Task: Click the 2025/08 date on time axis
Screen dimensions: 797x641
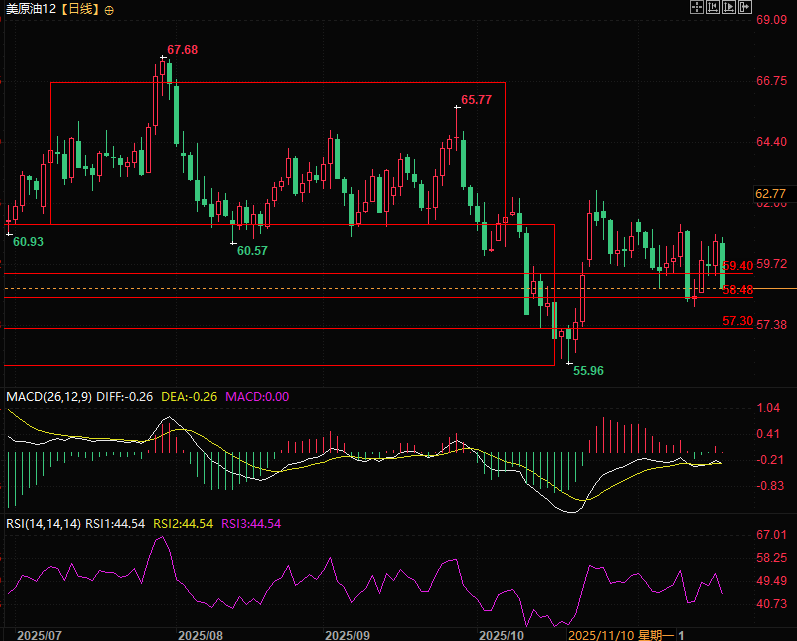Action: [199, 634]
